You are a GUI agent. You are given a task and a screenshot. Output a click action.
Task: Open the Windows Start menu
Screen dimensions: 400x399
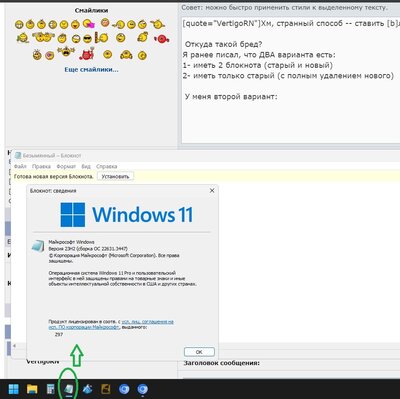pyautogui.click(x=14, y=389)
